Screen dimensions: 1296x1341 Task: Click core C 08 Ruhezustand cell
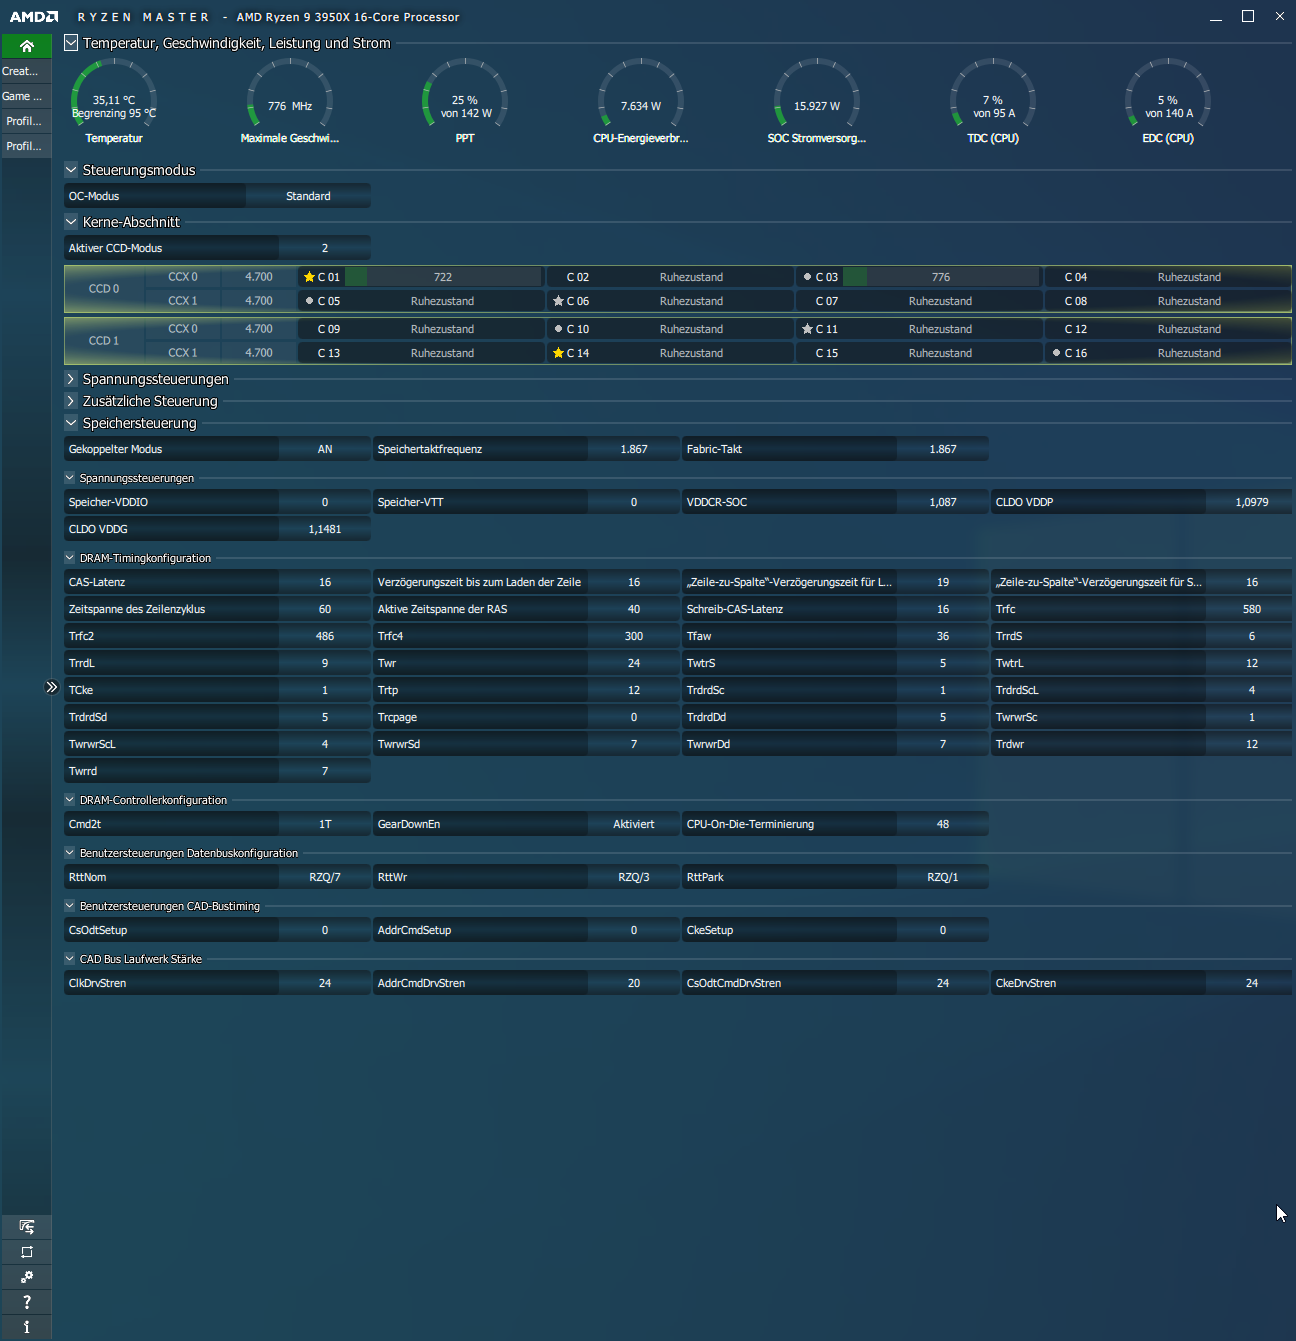coord(1189,301)
